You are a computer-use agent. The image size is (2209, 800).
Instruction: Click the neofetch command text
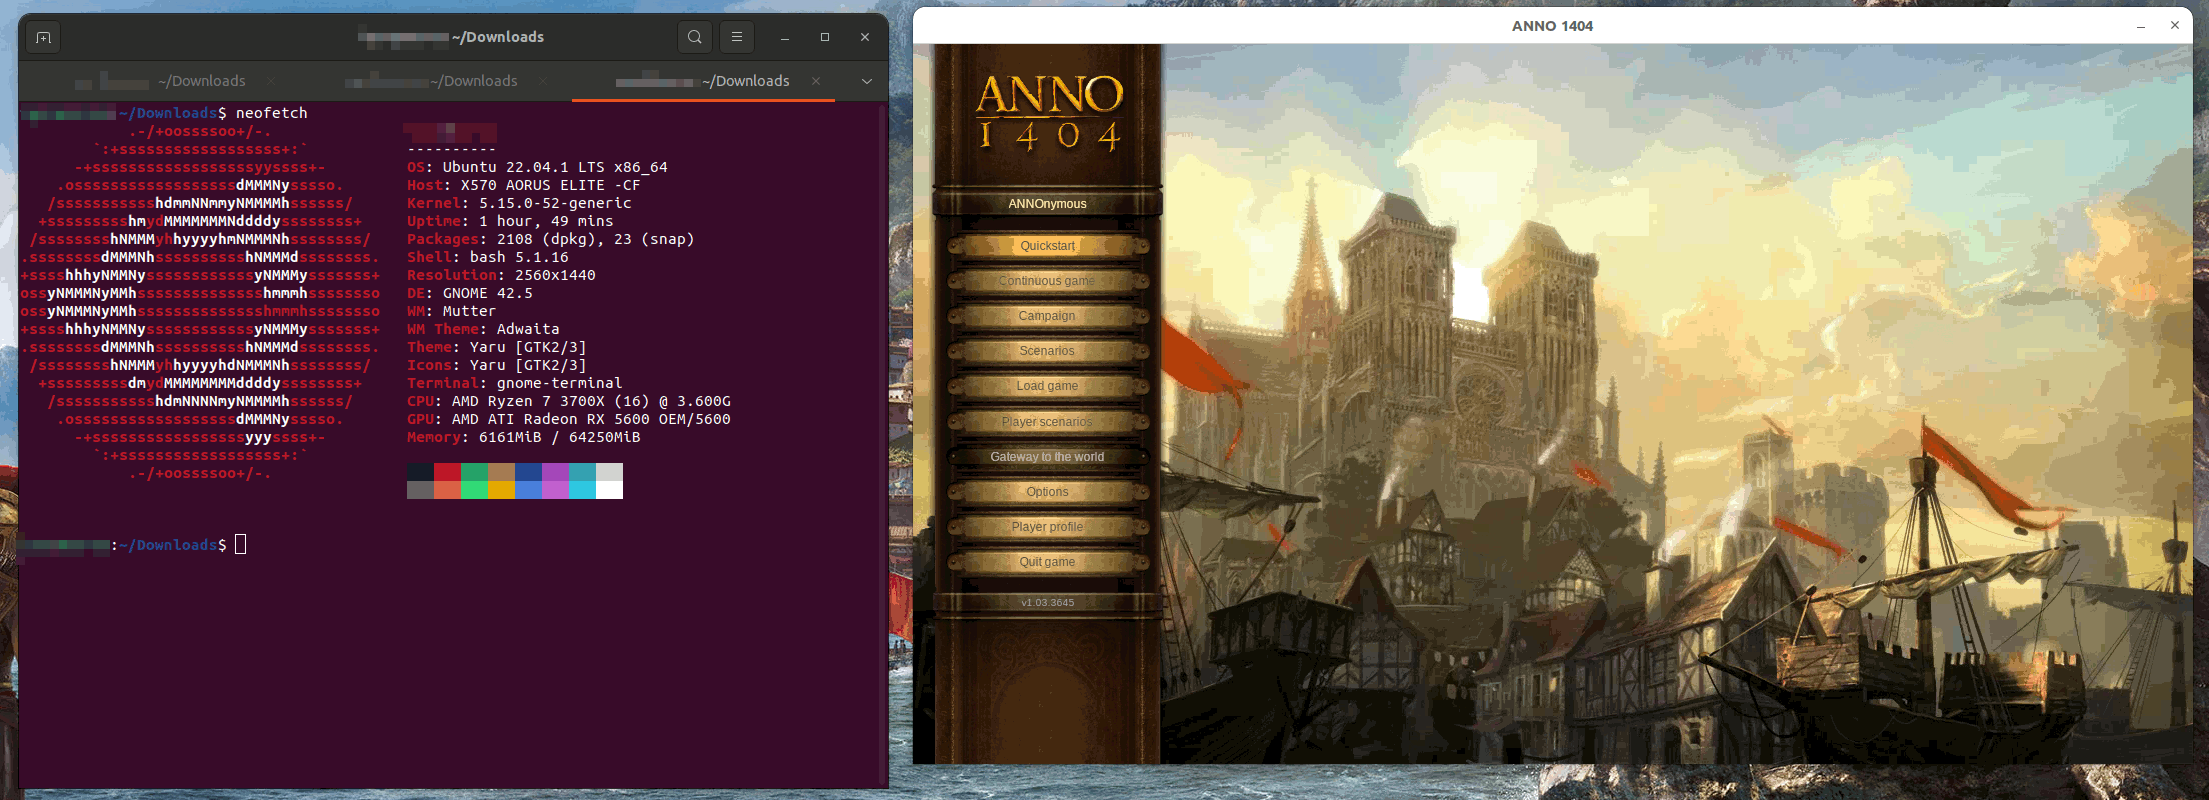coord(271,113)
